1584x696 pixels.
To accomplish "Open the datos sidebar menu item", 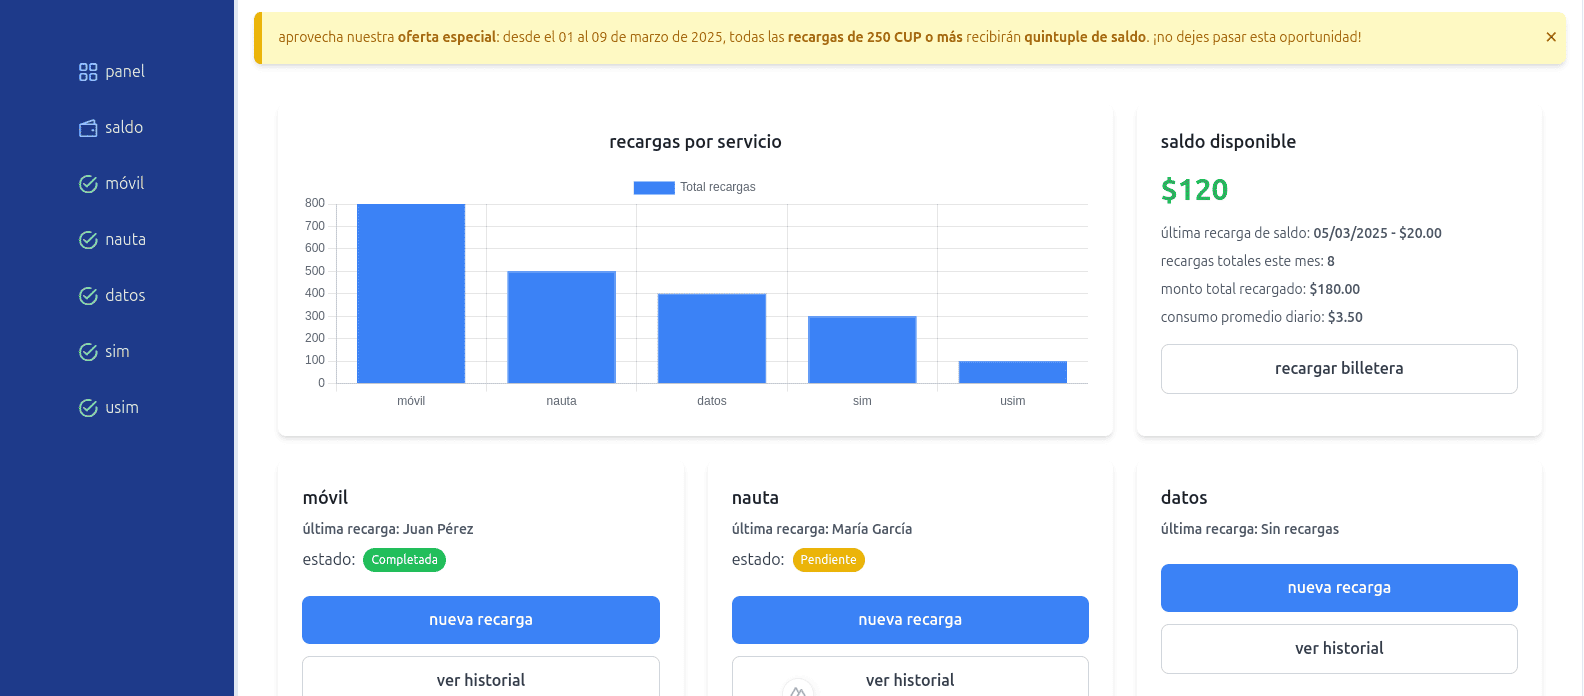I will pos(125,296).
